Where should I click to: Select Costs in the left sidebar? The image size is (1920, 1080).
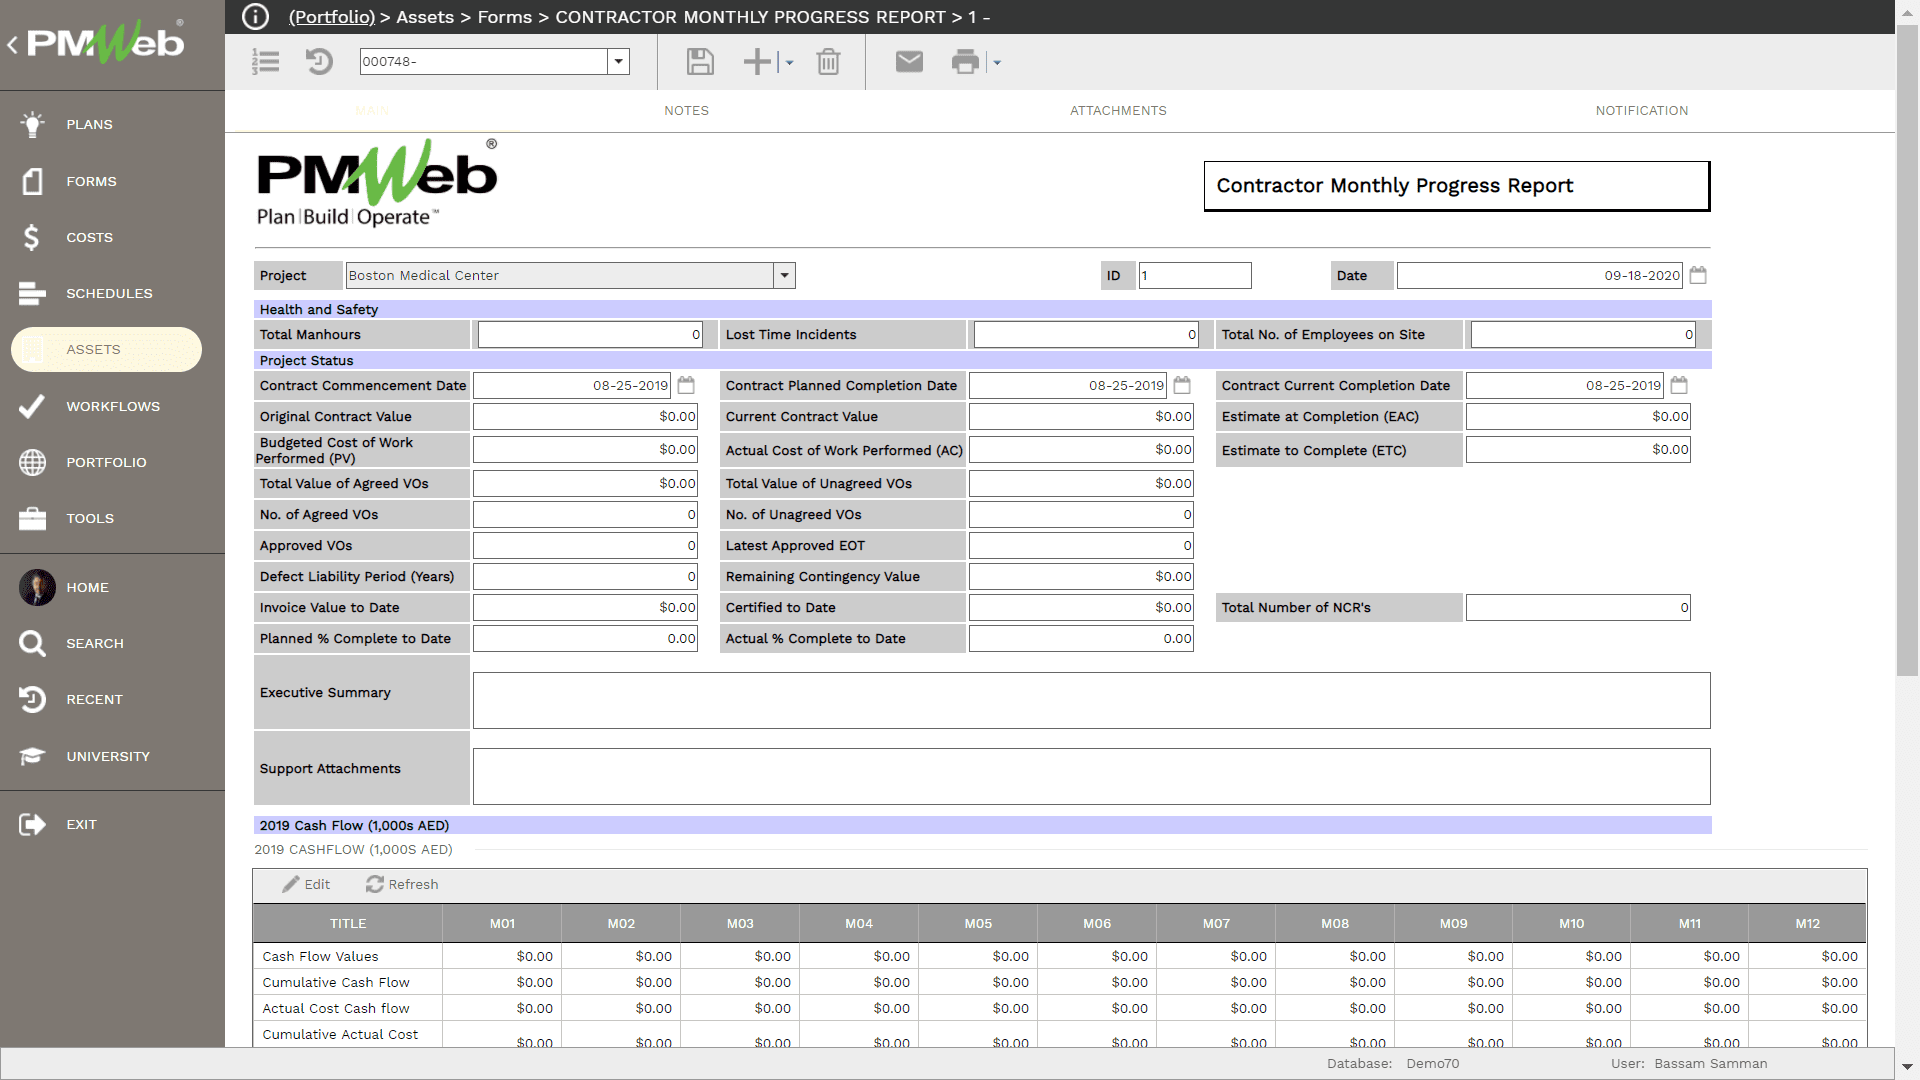click(88, 237)
